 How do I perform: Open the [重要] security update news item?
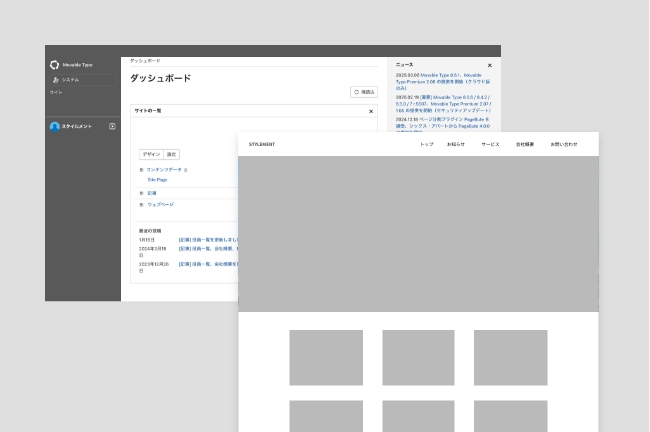pos(443,104)
